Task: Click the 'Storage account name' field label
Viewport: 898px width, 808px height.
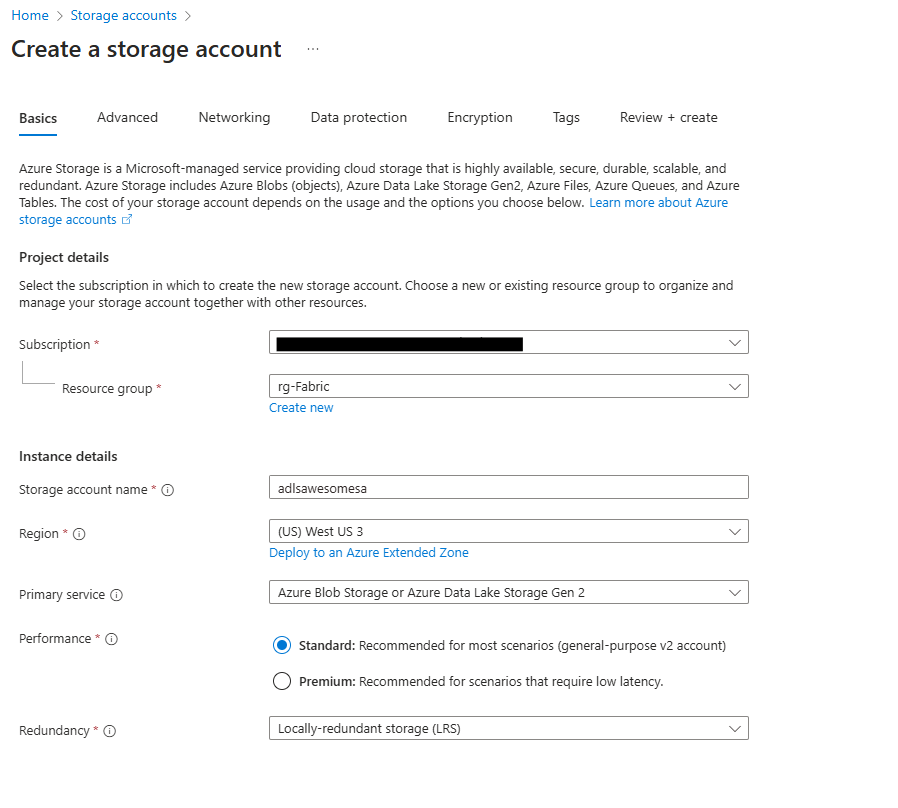Action: click(x=83, y=490)
